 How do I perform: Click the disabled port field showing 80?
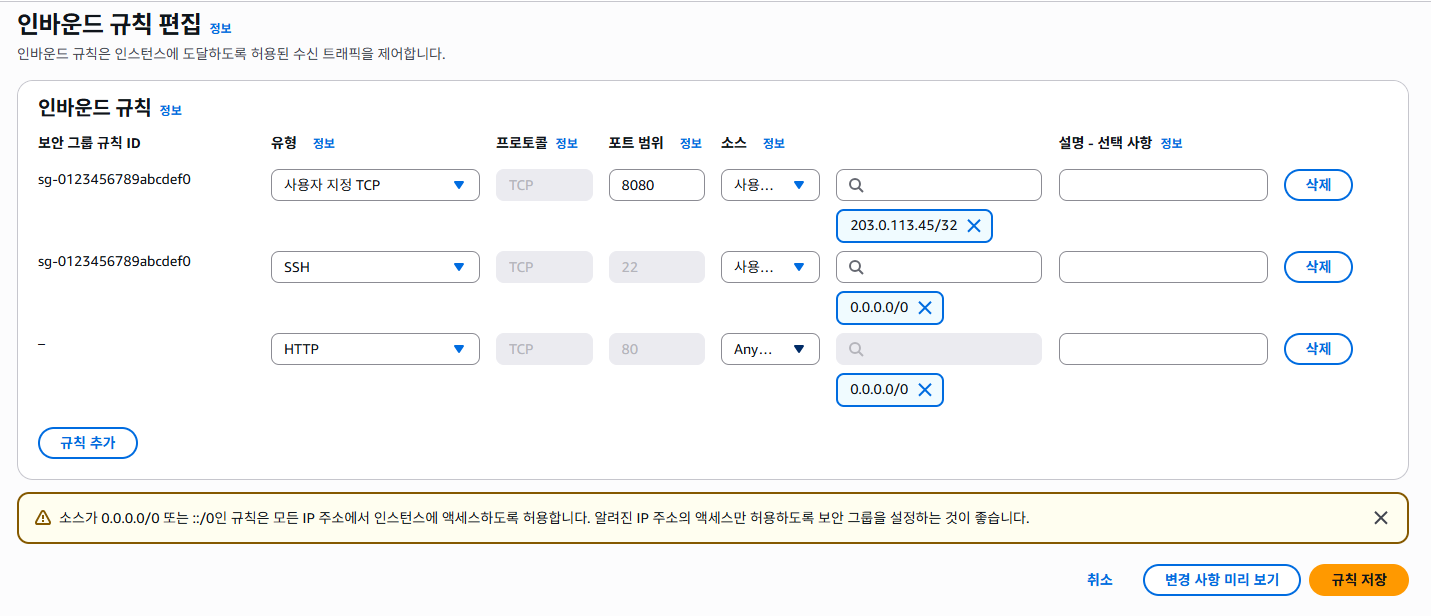pyautogui.click(x=657, y=349)
